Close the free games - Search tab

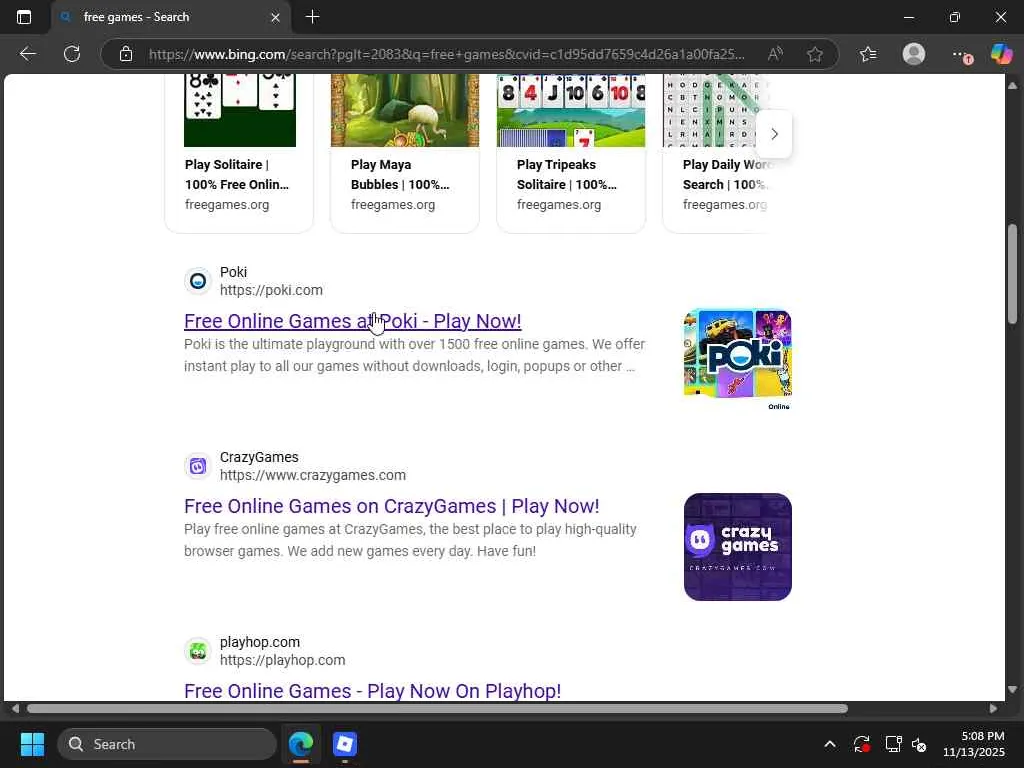click(x=275, y=18)
